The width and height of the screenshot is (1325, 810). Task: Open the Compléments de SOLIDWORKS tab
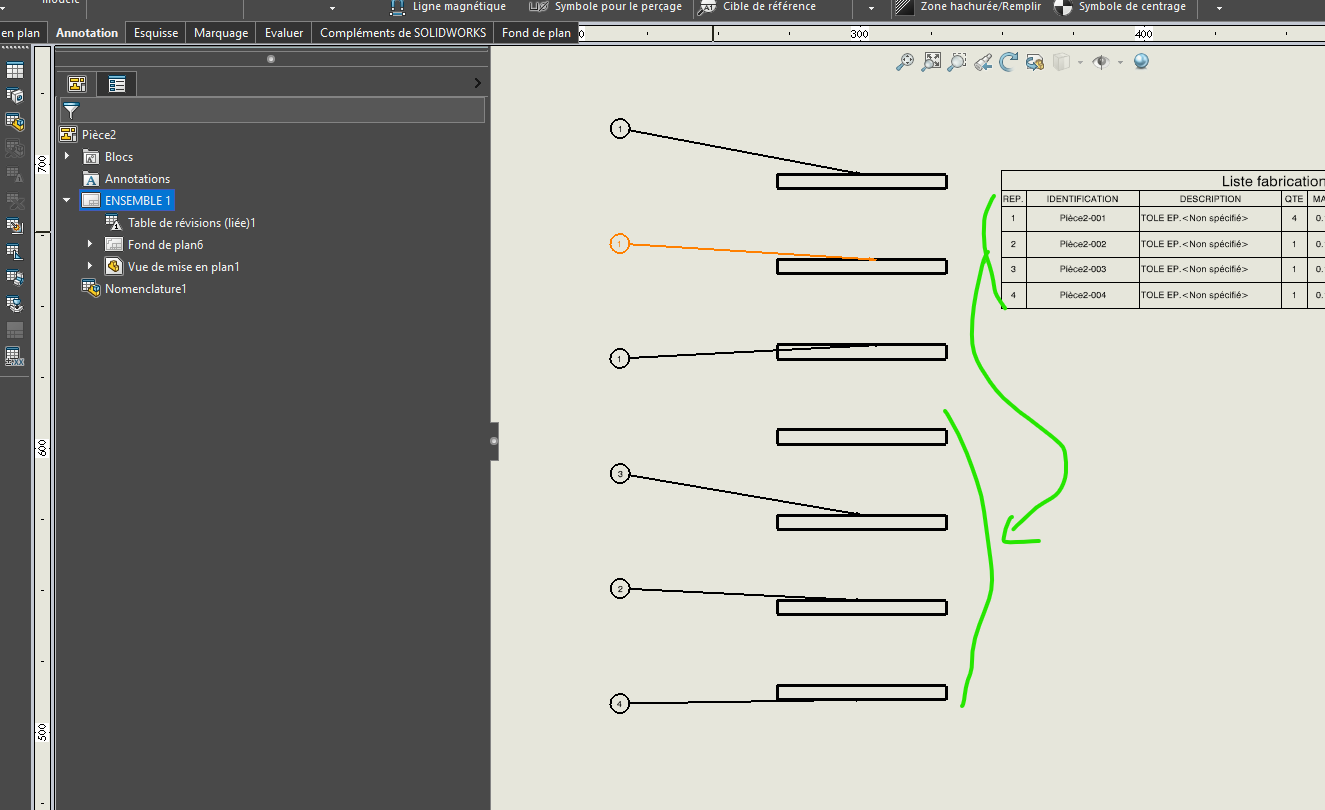(x=402, y=33)
